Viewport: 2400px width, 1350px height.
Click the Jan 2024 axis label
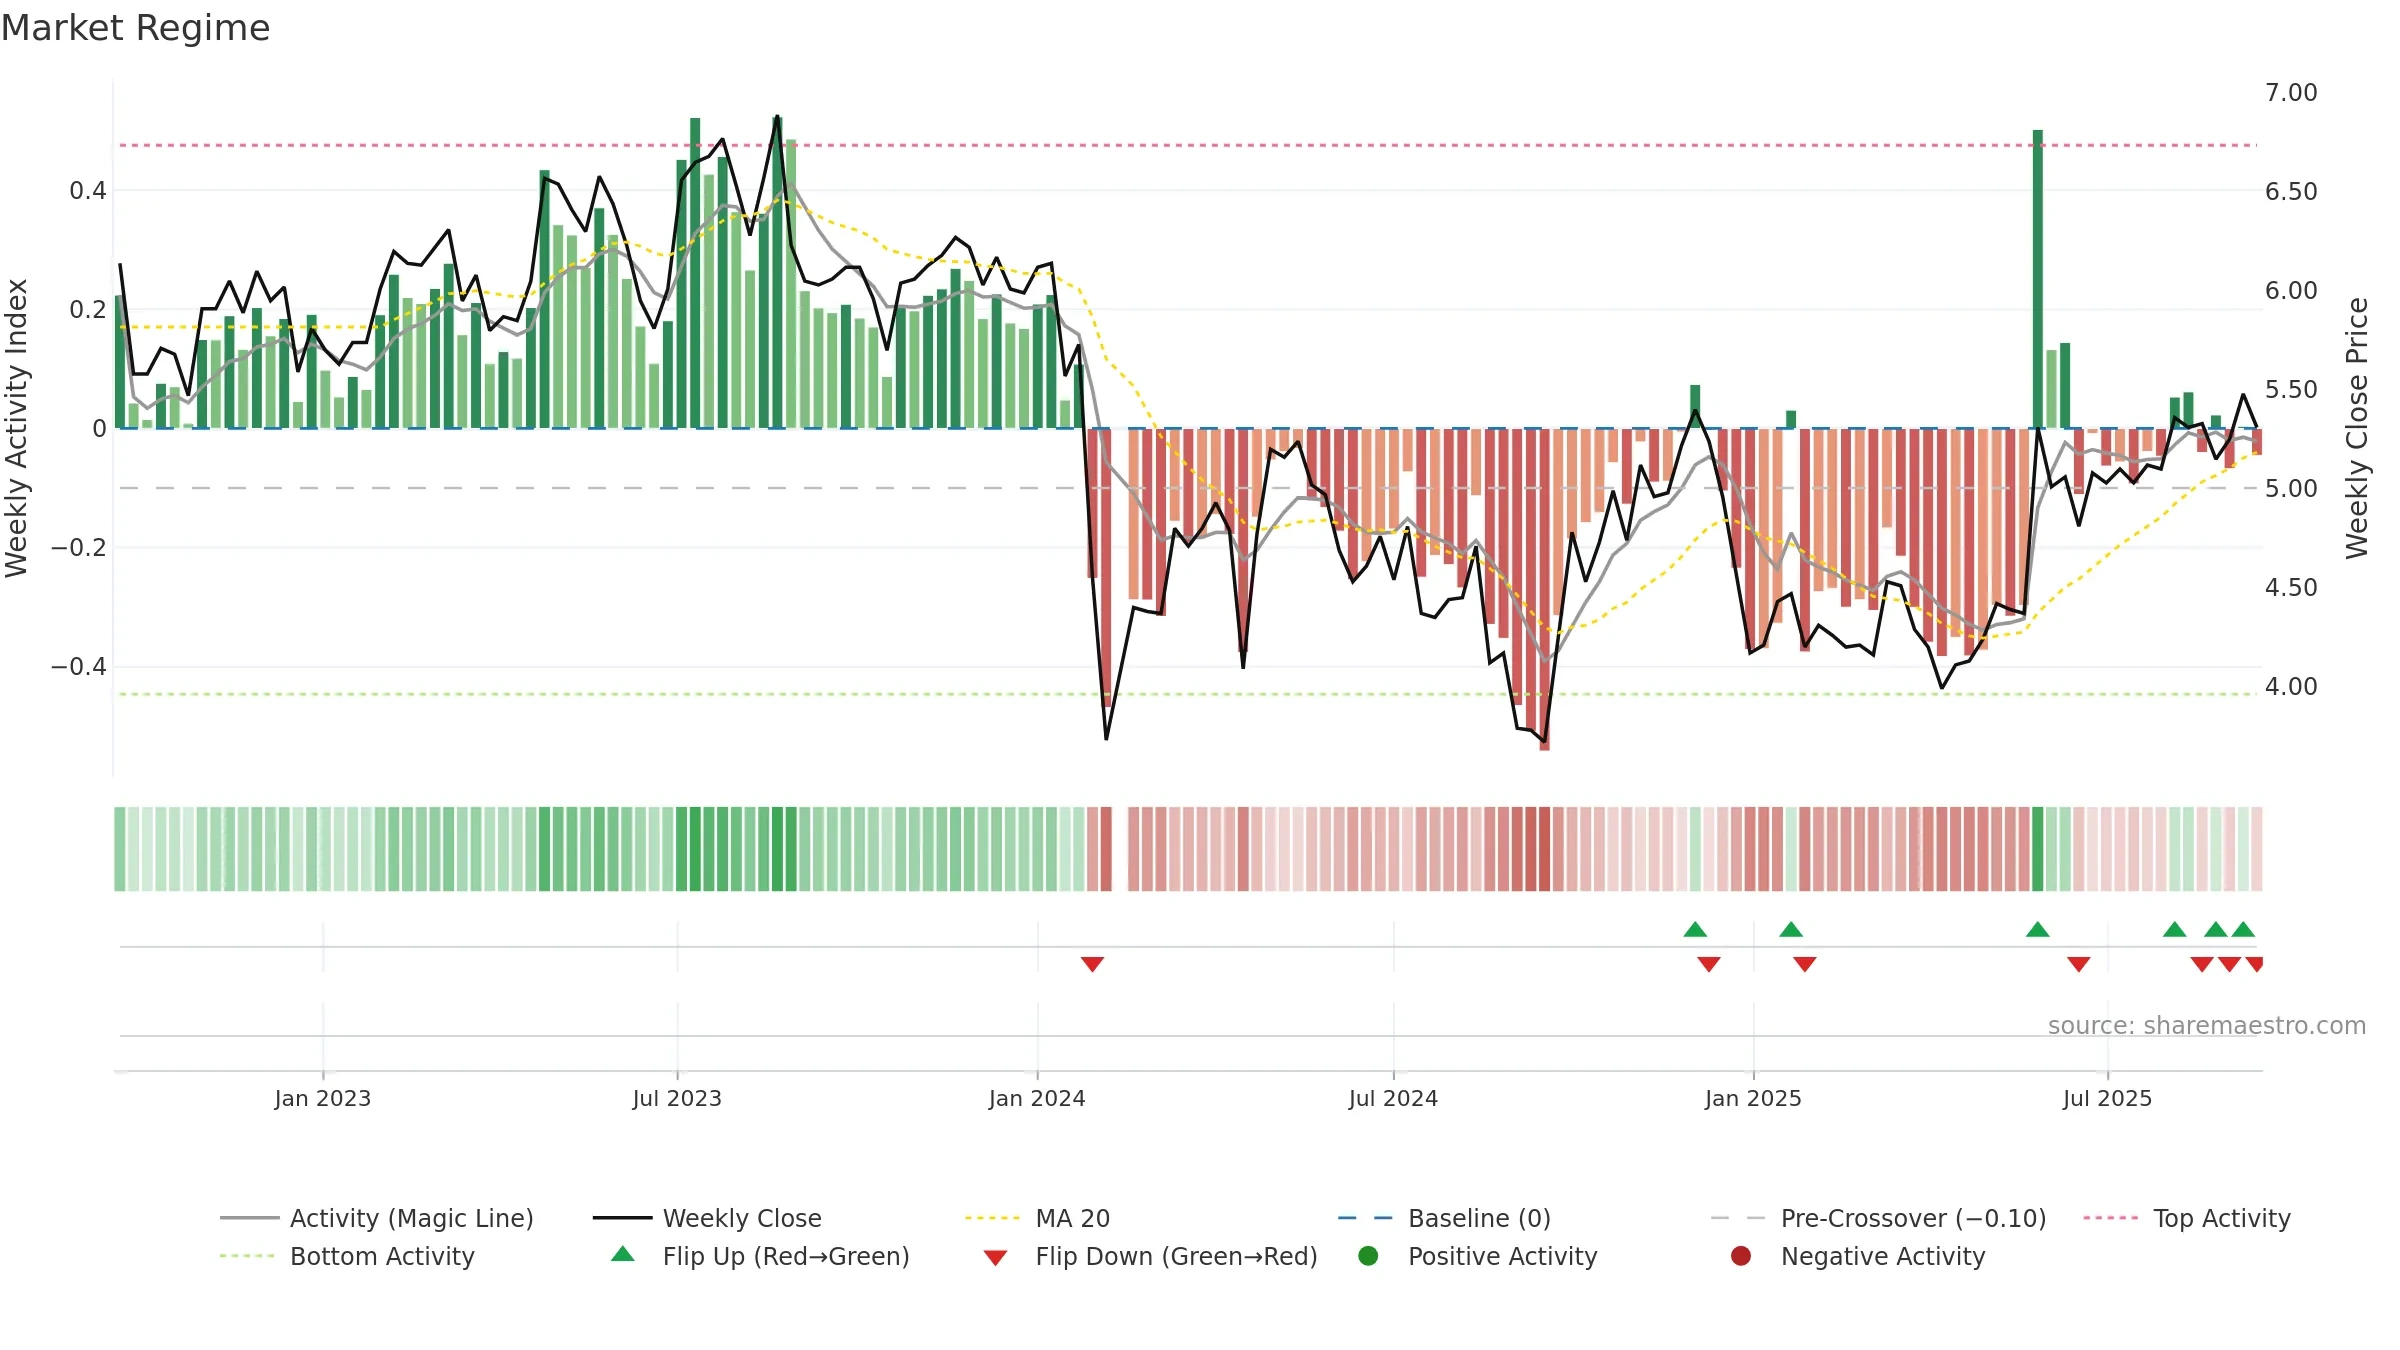1037,1098
